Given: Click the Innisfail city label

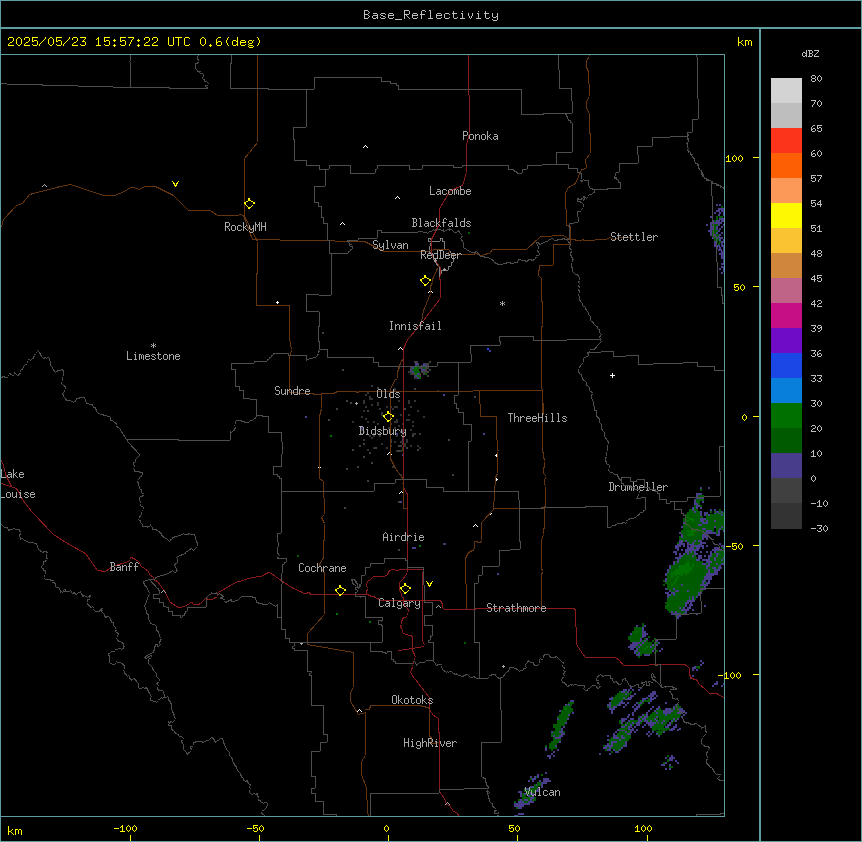Looking at the screenshot, I should pyautogui.click(x=415, y=326).
